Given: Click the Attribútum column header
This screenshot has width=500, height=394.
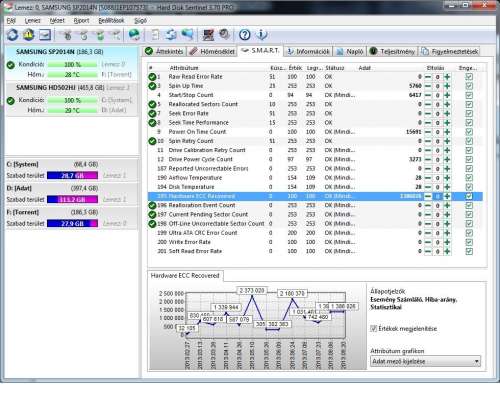Looking at the screenshot, I should coord(184,68).
